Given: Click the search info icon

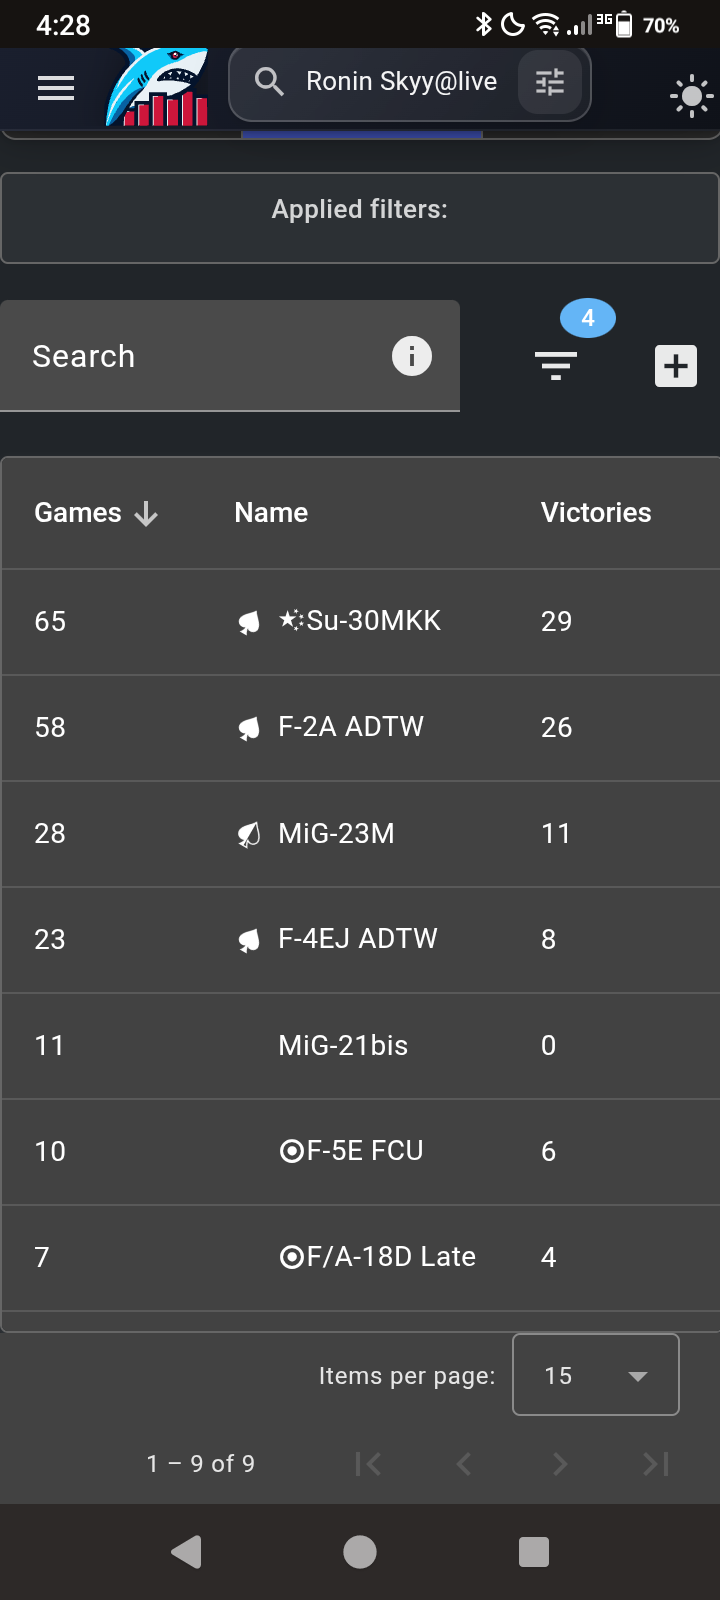Looking at the screenshot, I should (412, 356).
